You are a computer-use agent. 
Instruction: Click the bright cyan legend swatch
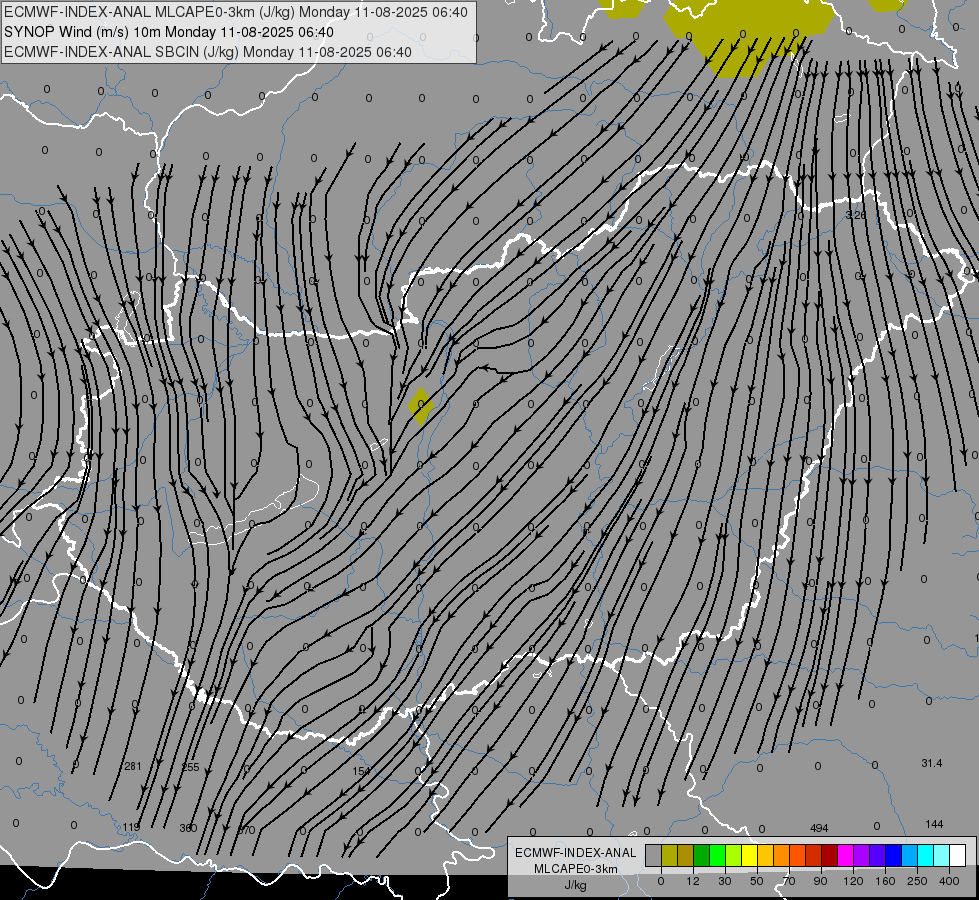tap(925, 855)
